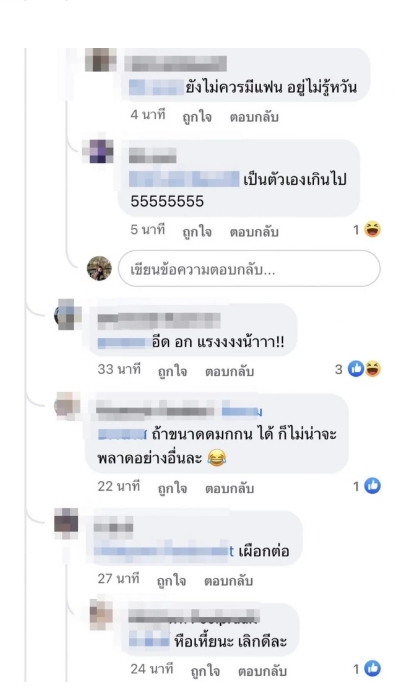Like the 24 นาที reply
This screenshot has height=696, width=409.
(205, 671)
